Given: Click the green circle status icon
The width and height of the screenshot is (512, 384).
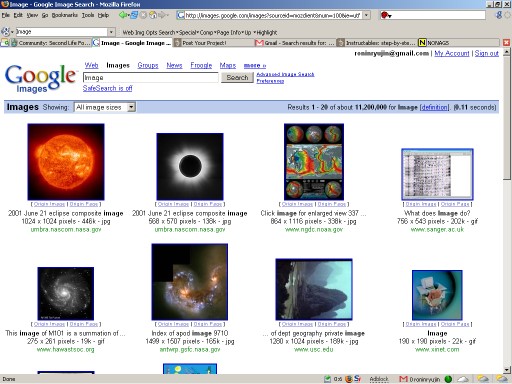Looking at the screenshot, I should coord(448,379).
